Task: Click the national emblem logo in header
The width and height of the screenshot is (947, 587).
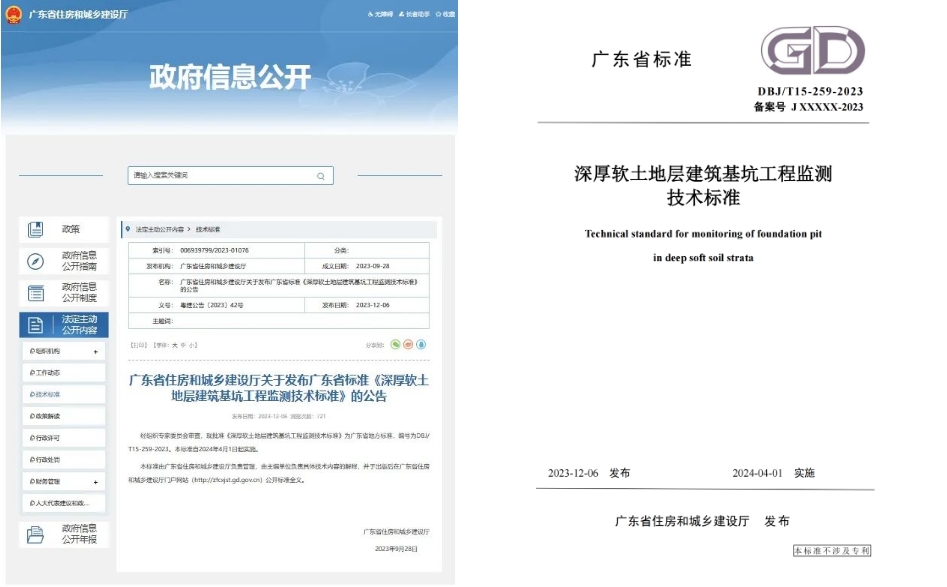Action: [x=13, y=14]
